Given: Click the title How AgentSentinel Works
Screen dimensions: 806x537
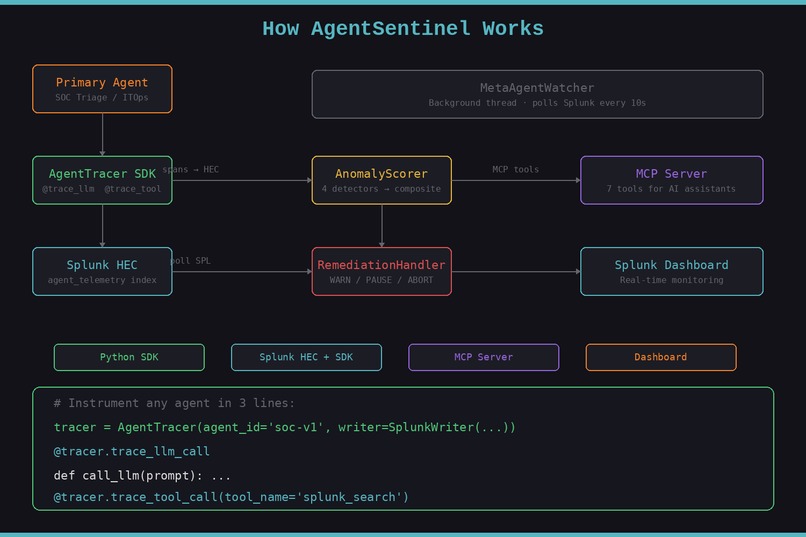Looking at the screenshot, I should tap(403, 29).
